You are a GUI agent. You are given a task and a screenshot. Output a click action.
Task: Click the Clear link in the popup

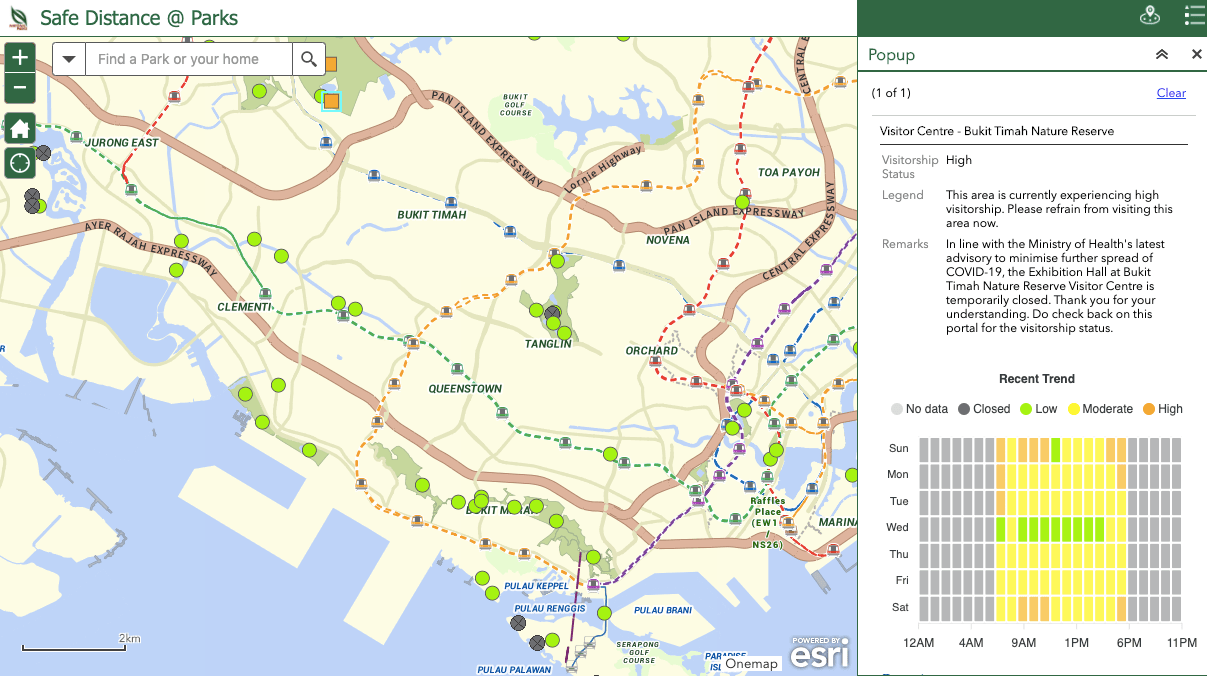1171,93
